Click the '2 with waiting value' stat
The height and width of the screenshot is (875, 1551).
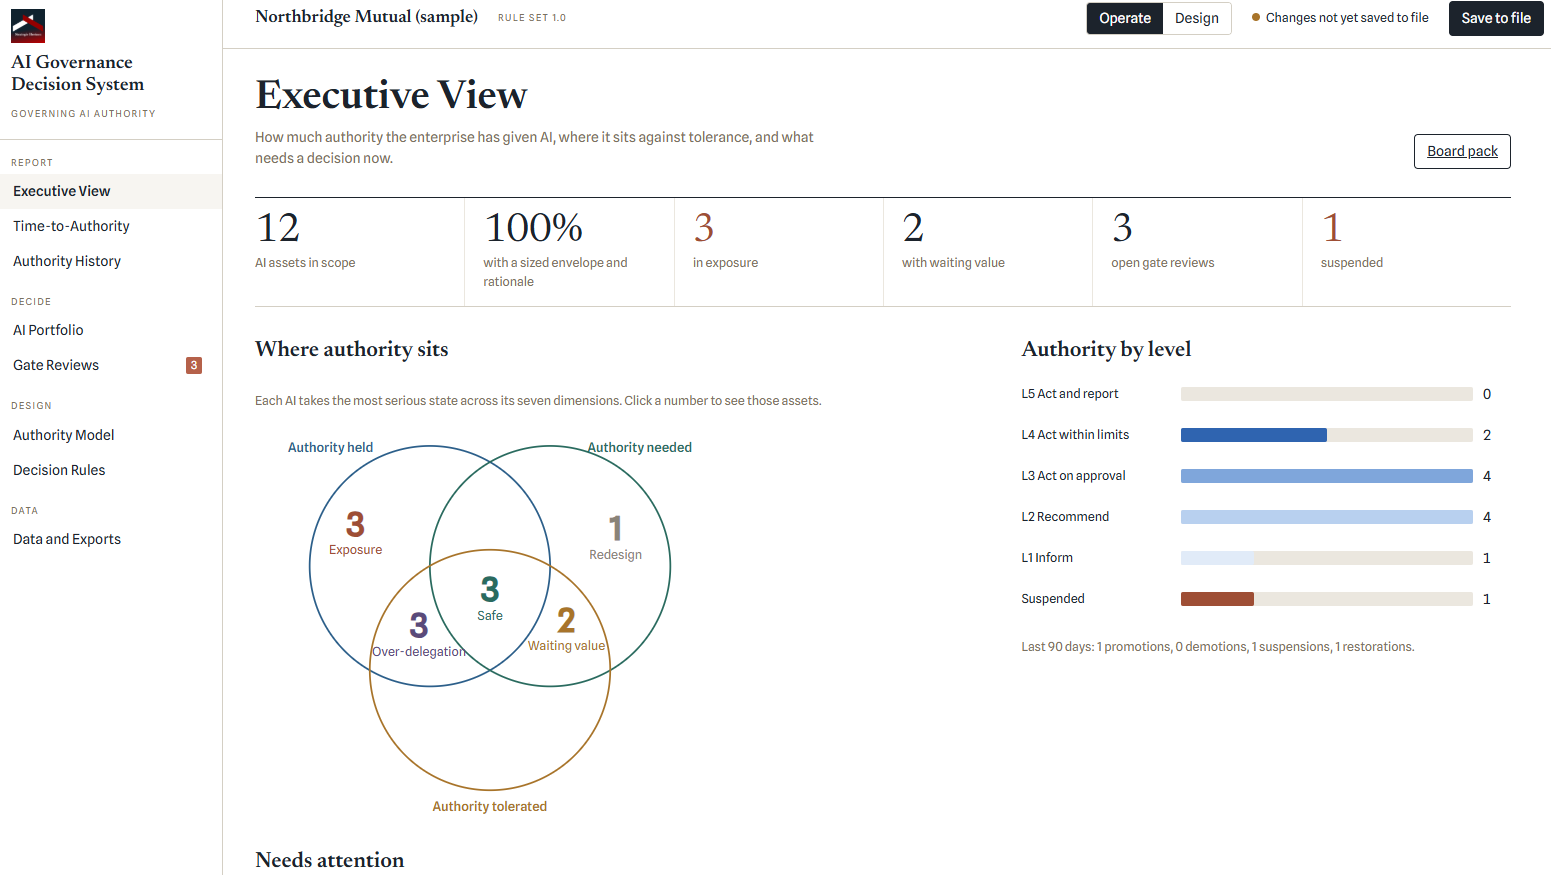988,252
